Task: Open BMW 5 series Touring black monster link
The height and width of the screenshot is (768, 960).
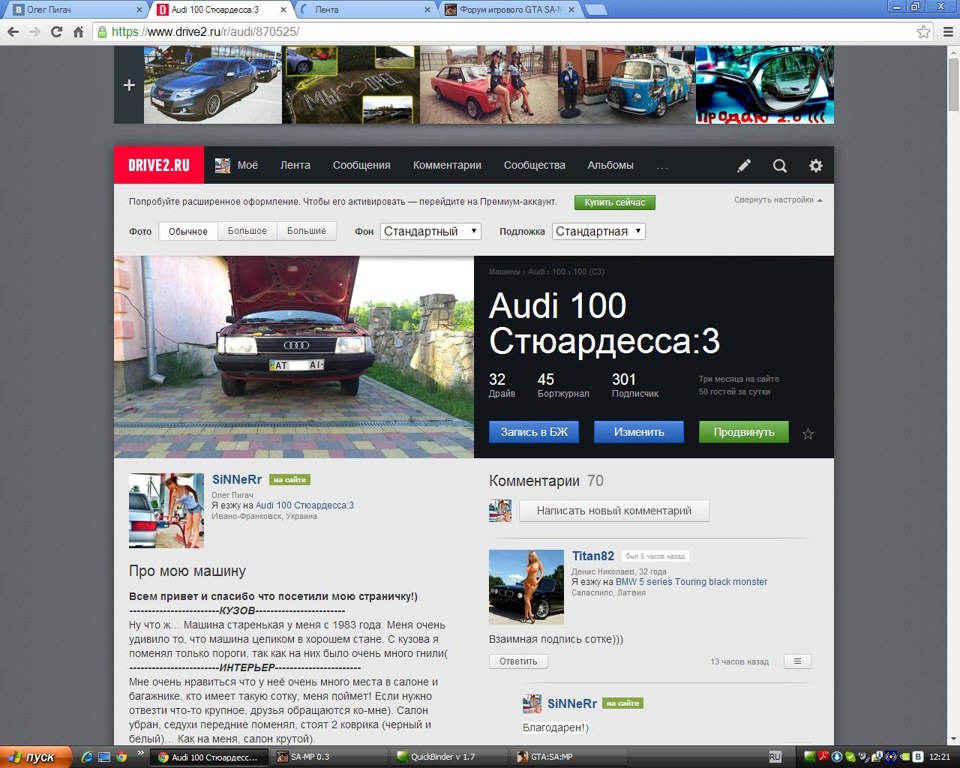Action: 691,582
